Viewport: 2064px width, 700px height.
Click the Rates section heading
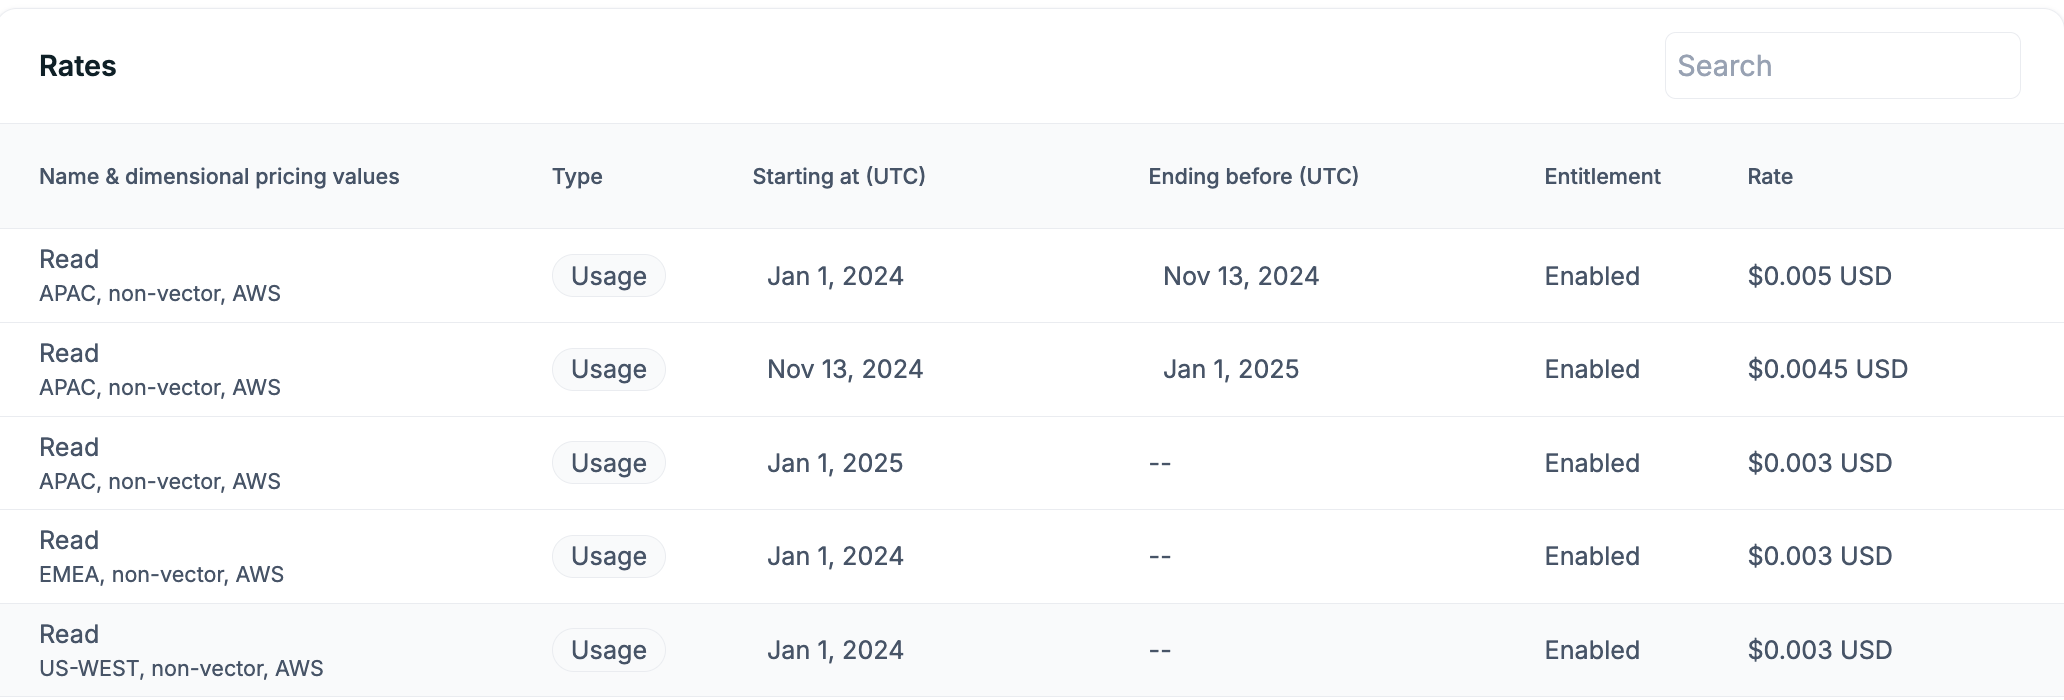[x=78, y=66]
